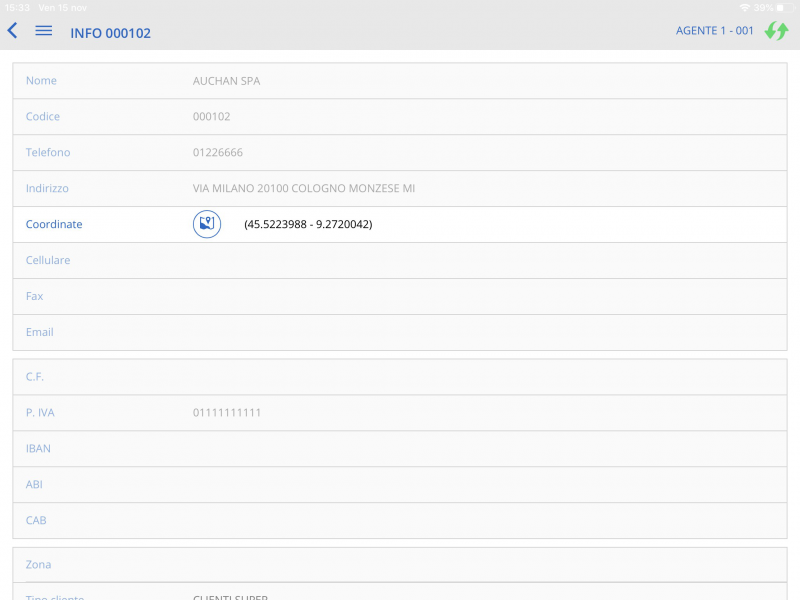Tap the IBAN field row
The image size is (800, 600).
[400, 449]
